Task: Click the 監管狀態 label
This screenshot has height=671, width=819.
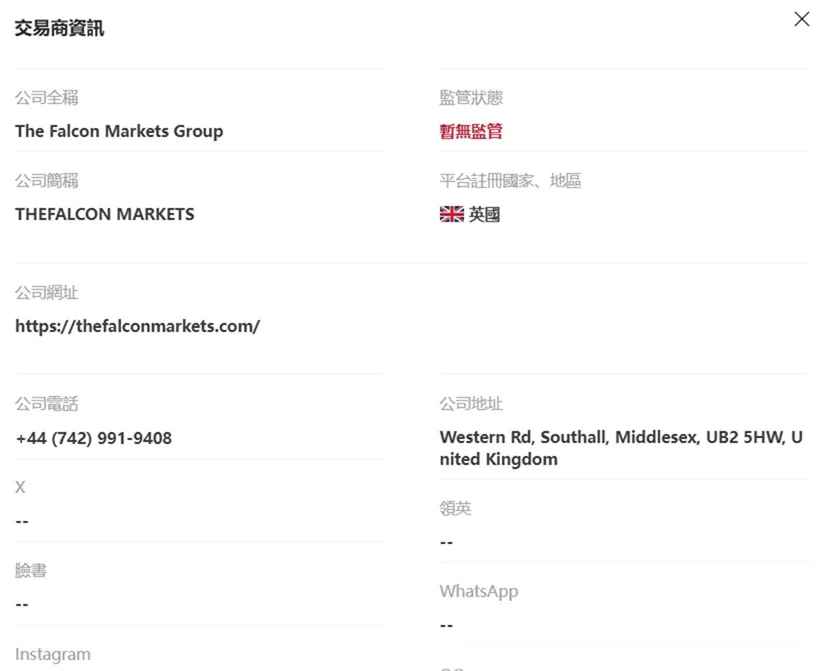Action: (x=471, y=98)
